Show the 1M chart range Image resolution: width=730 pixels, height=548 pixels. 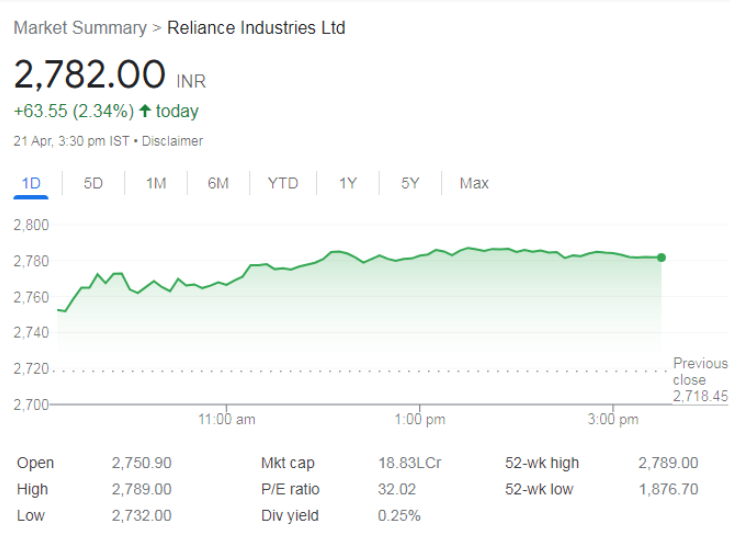pos(156,183)
